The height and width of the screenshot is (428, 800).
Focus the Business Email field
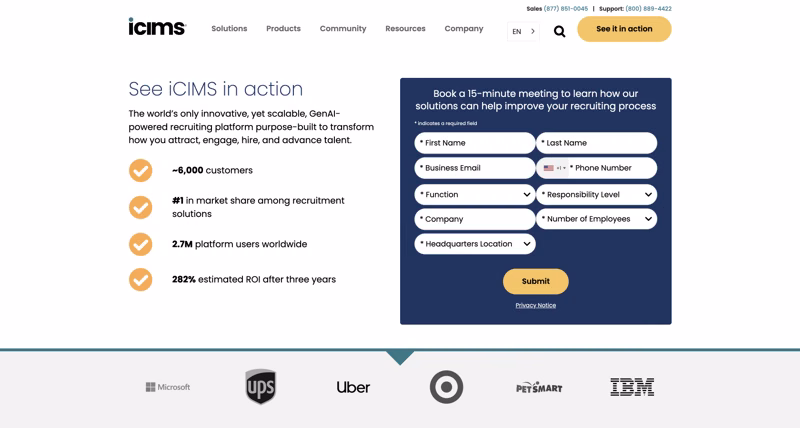coord(474,168)
